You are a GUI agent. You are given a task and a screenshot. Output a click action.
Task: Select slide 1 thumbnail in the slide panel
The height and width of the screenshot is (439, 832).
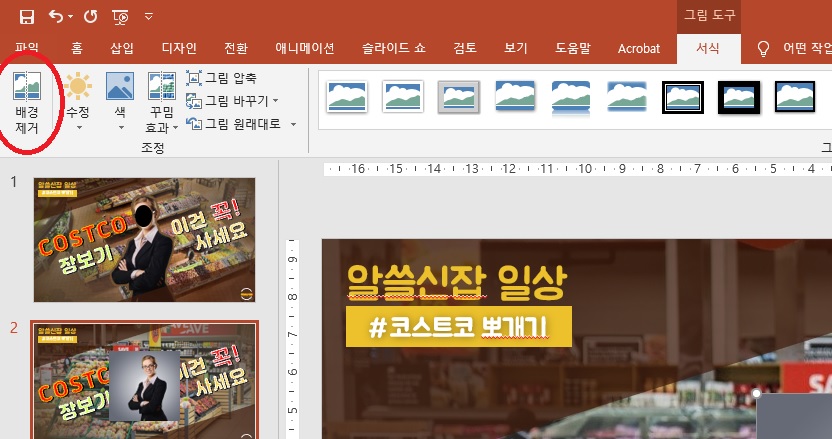(144, 240)
